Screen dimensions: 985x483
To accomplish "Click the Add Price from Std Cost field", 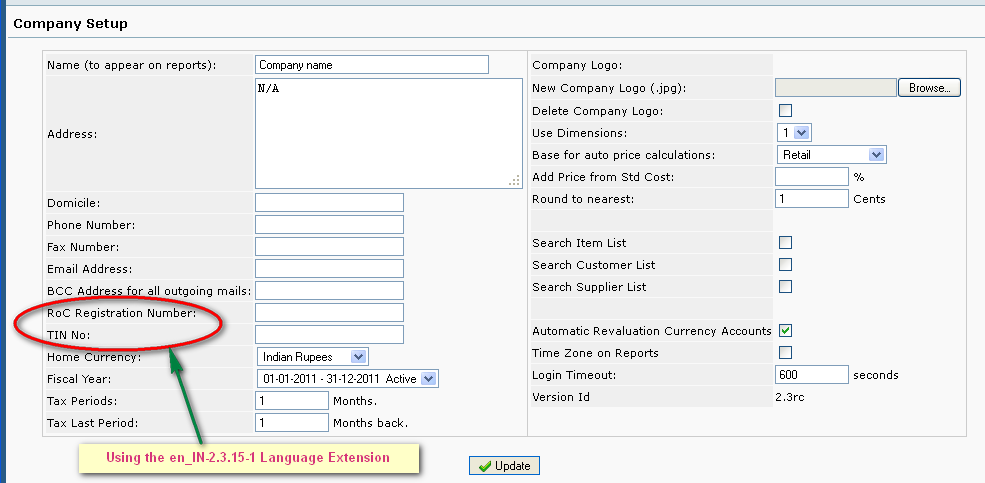I will tap(811, 177).
